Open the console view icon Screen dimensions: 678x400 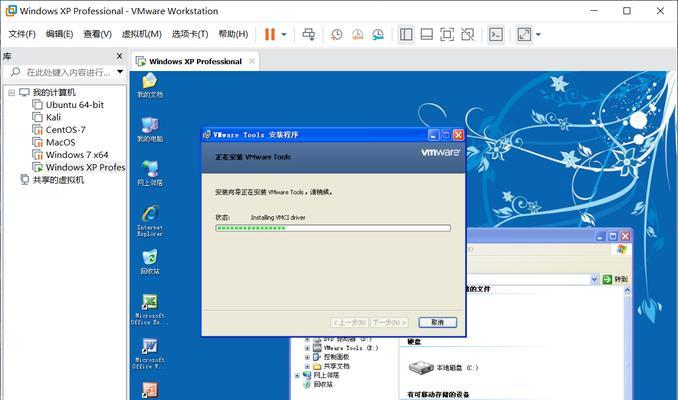[x=496, y=35]
